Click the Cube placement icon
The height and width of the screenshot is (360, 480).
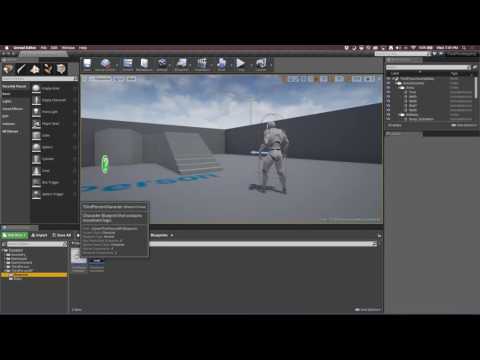36,135
